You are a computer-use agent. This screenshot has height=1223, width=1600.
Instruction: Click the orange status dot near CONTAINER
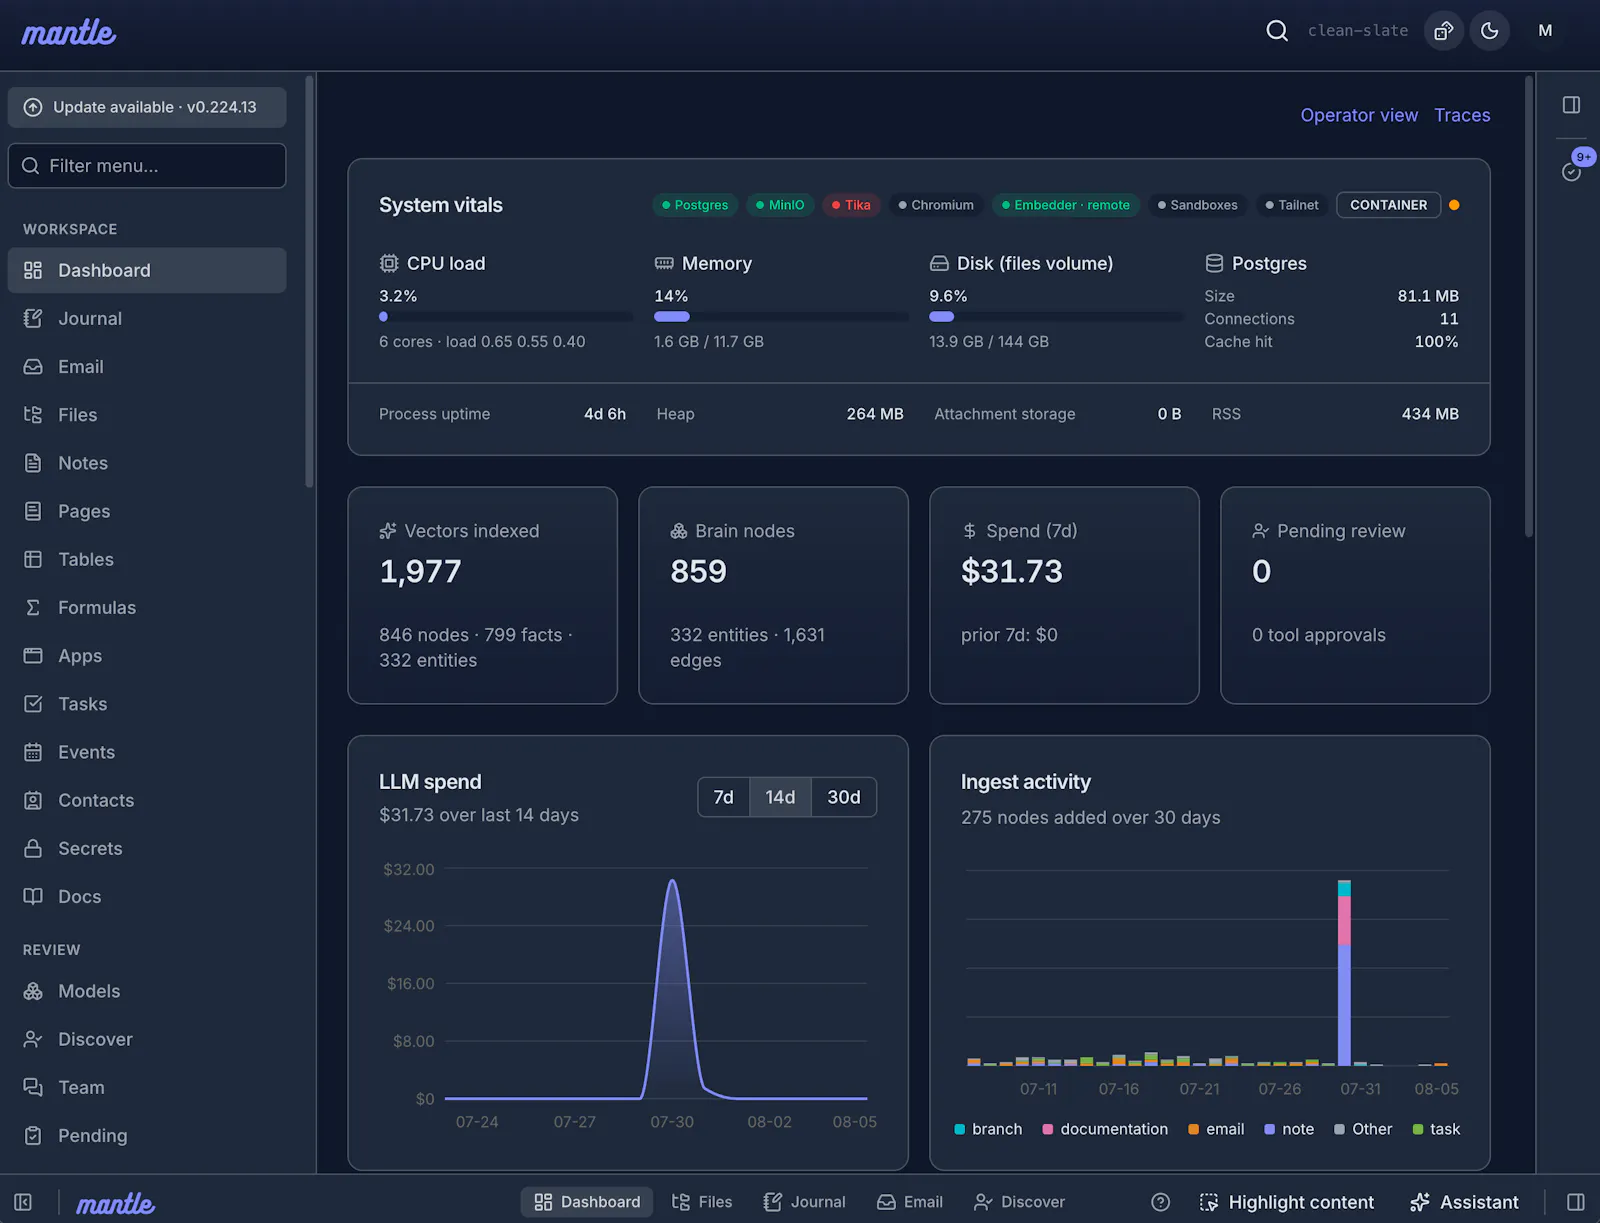(x=1454, y=205)
